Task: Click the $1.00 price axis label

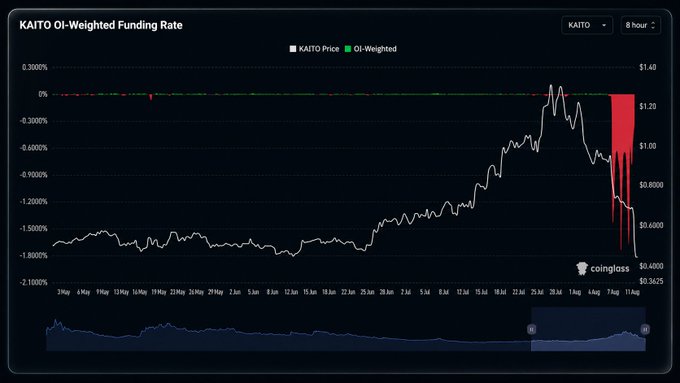Action: coord(647,146)
